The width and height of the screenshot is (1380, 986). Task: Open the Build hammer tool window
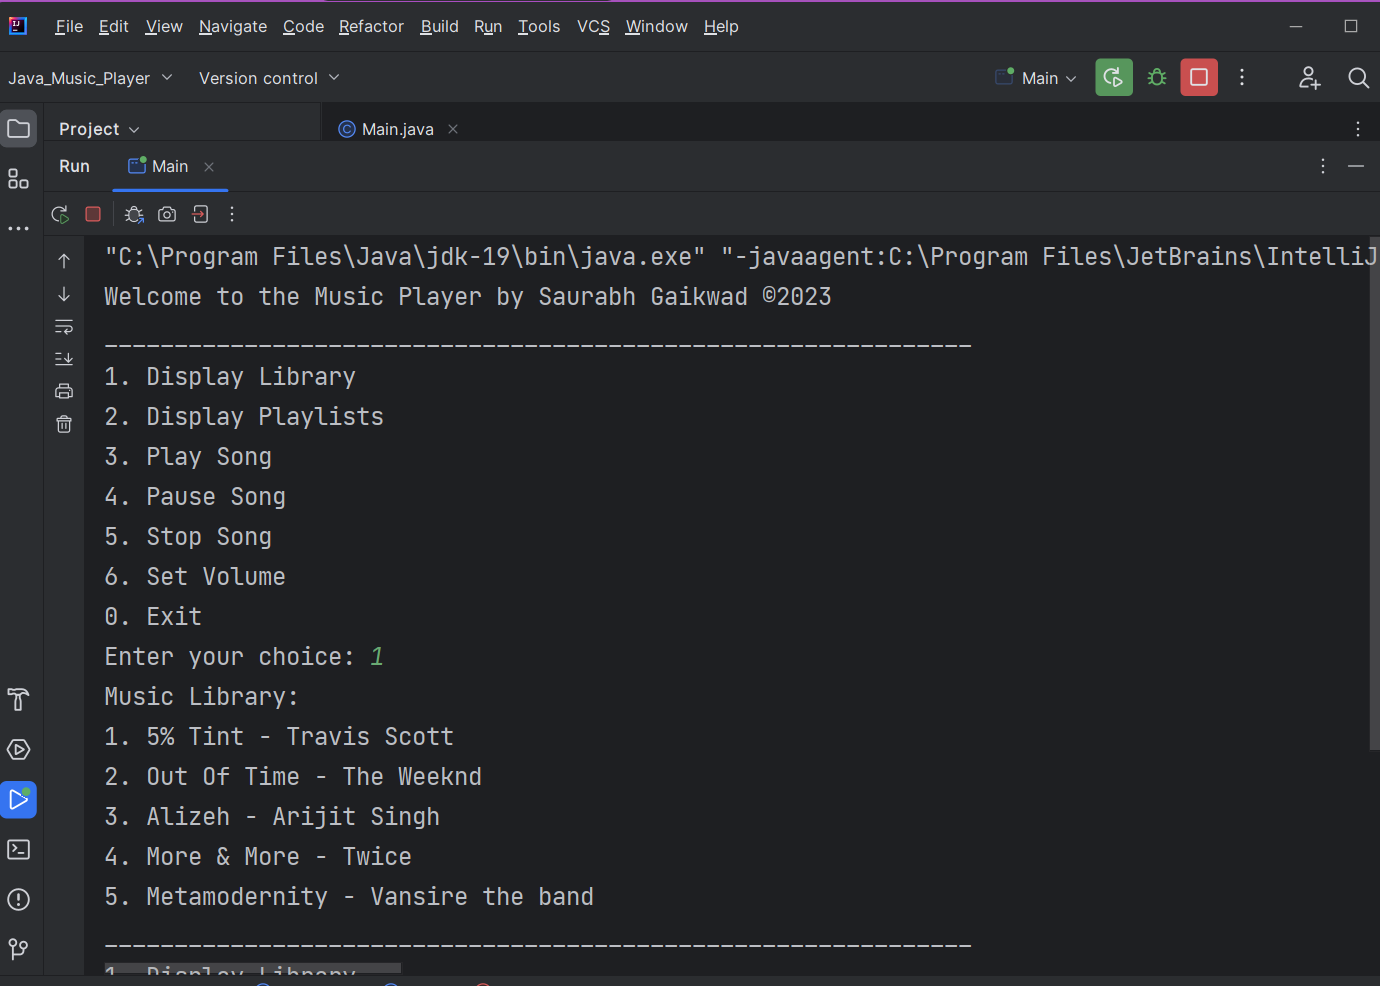pos(18,699)
